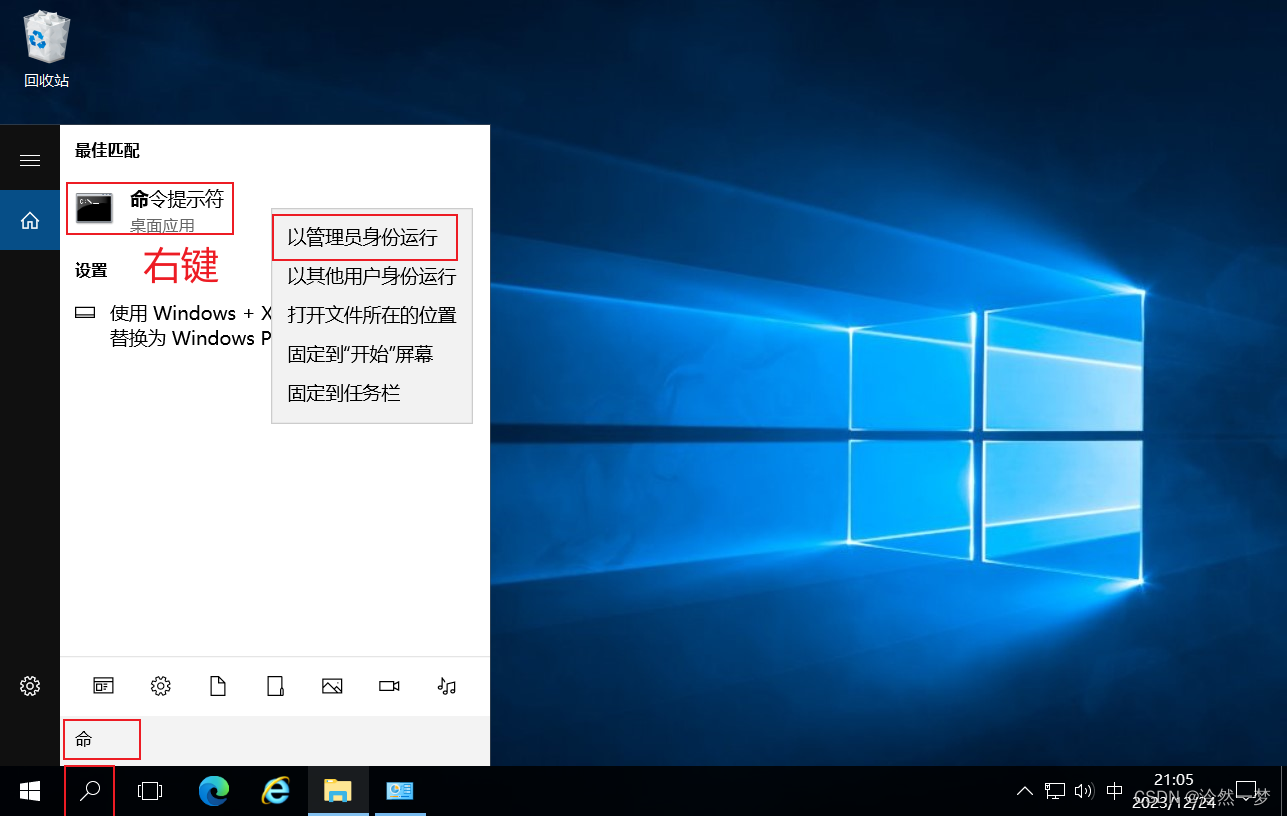The width and height of the screenshot is (1287, 816).
Task: Launch Microsoft Edge from the taskbar
Action: [213, 790]
